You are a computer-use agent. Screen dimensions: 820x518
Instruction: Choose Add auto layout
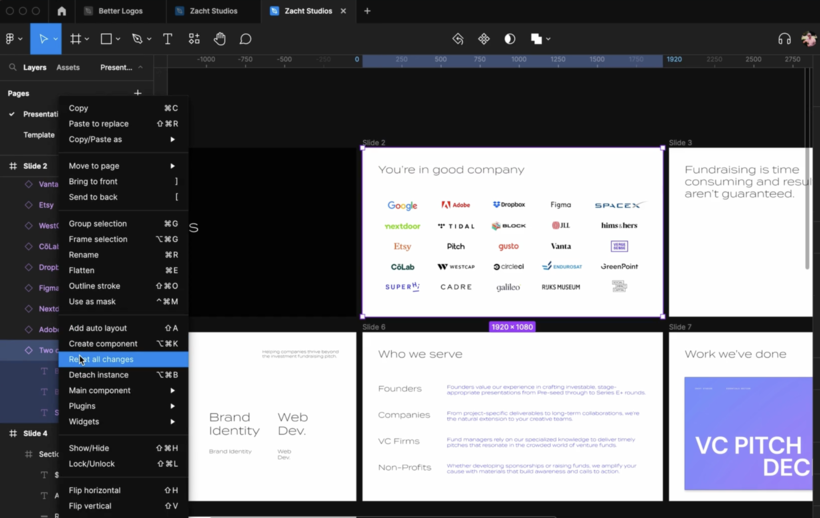[123, 328]
